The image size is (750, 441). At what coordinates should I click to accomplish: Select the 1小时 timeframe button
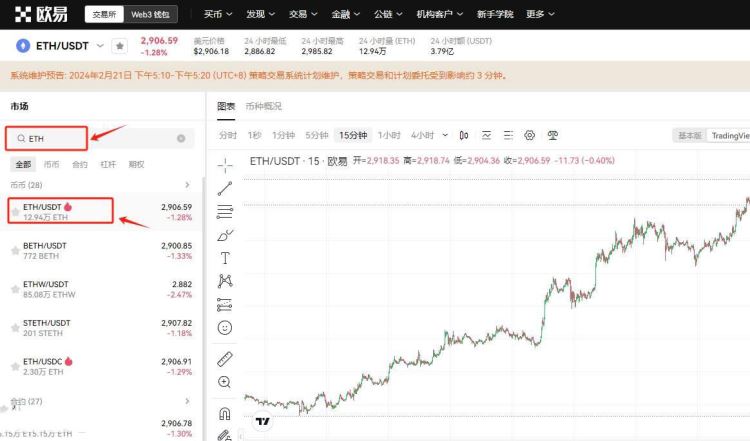(389, 135)
